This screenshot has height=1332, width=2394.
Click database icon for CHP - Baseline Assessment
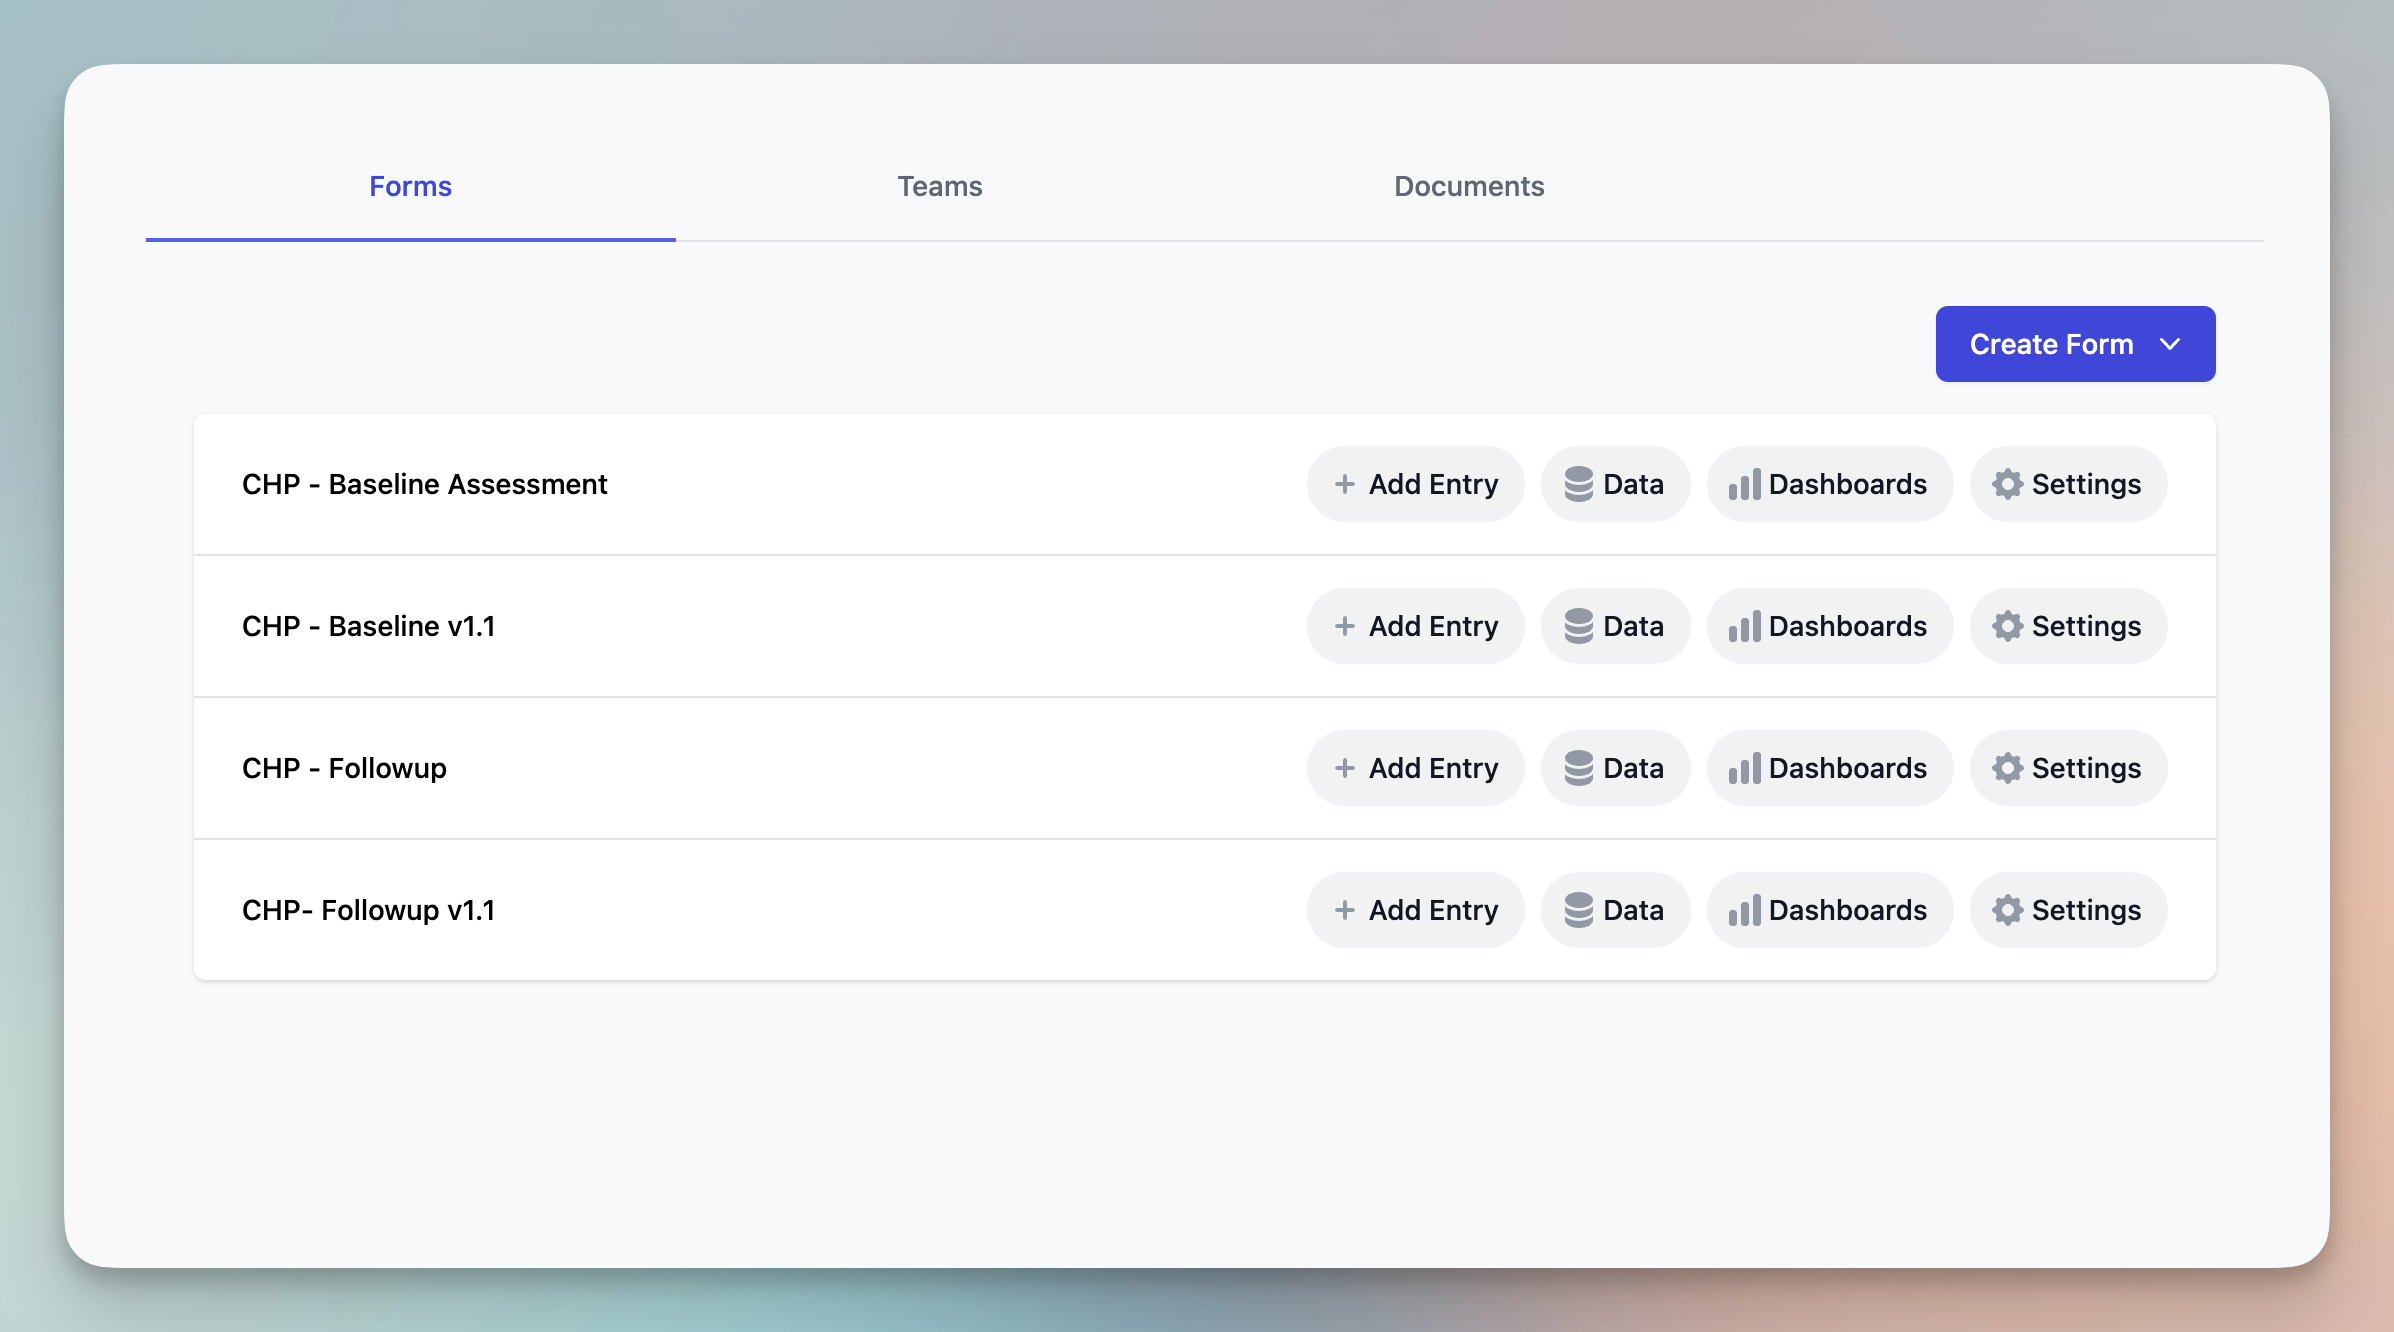tap(1578, 484)
